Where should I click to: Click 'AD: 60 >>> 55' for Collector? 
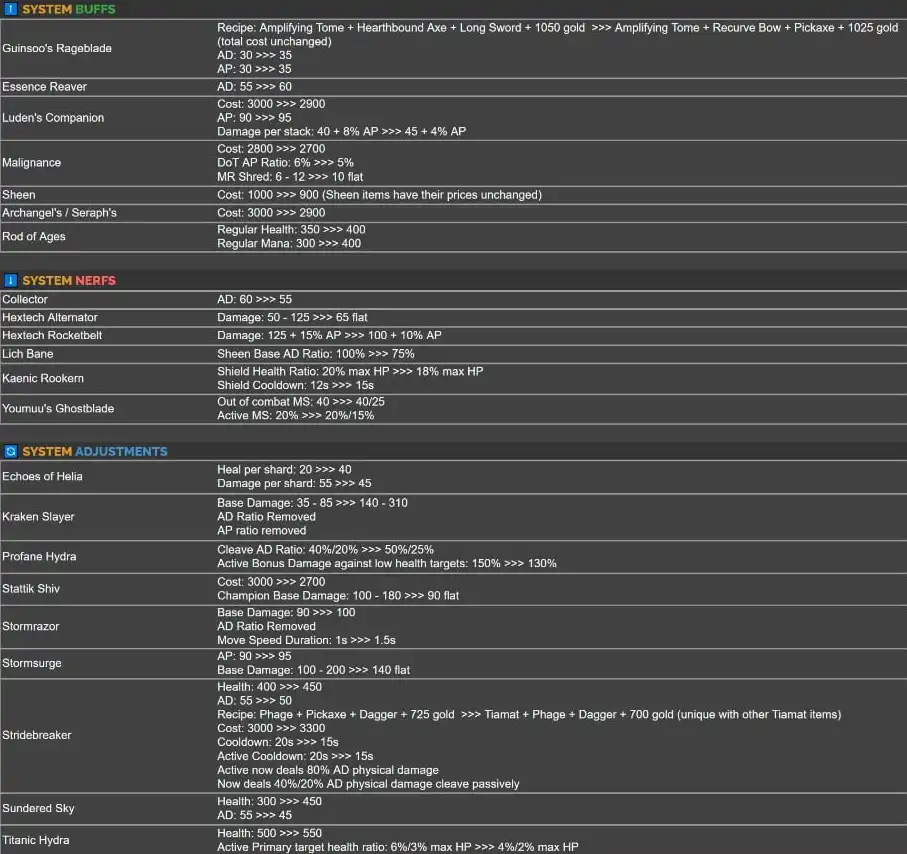click(255, 300)
